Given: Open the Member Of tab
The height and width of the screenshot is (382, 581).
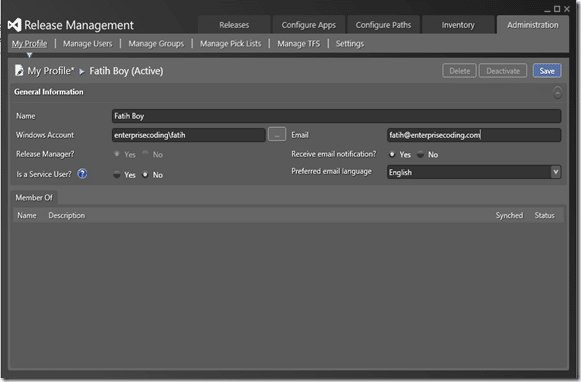Looking at the screenshot, I should [x=34, y=197].
